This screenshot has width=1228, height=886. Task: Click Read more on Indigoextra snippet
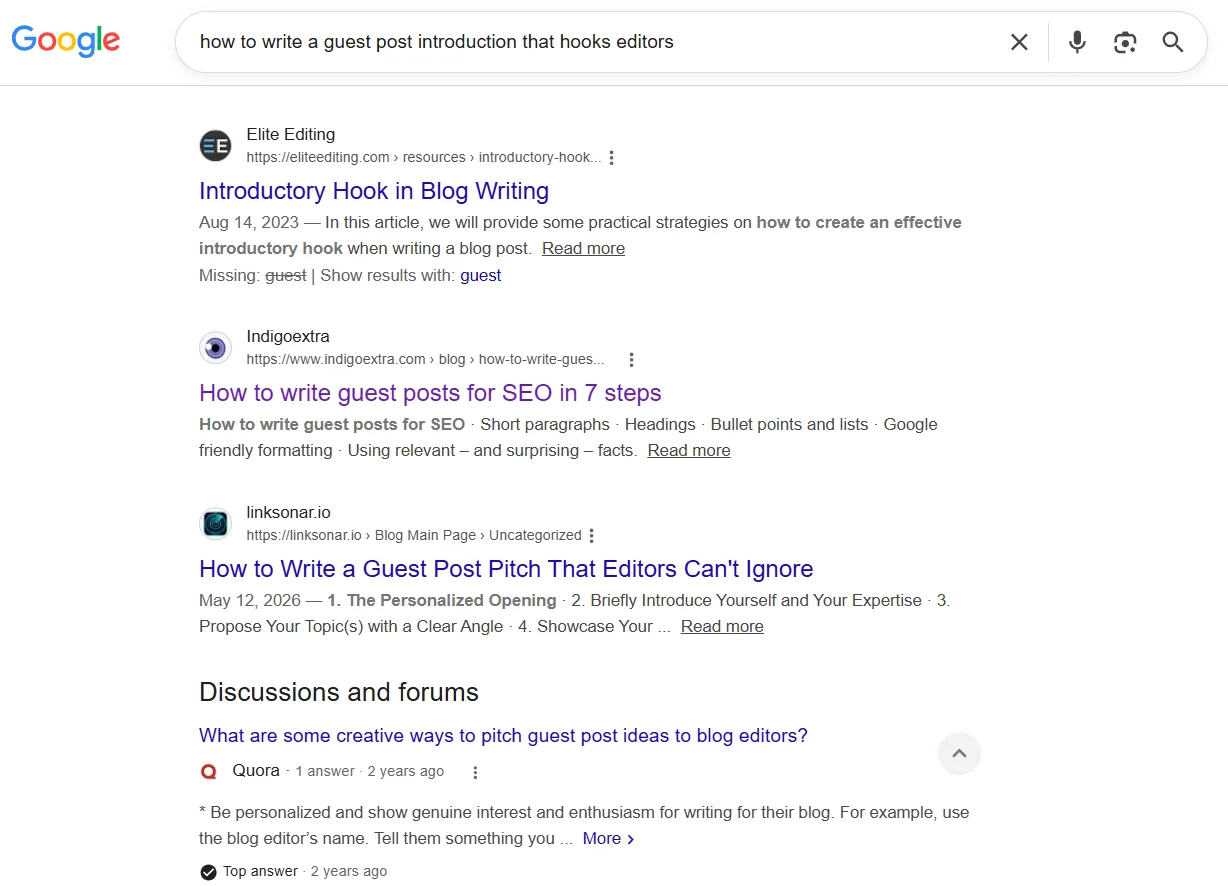[689, 450]
